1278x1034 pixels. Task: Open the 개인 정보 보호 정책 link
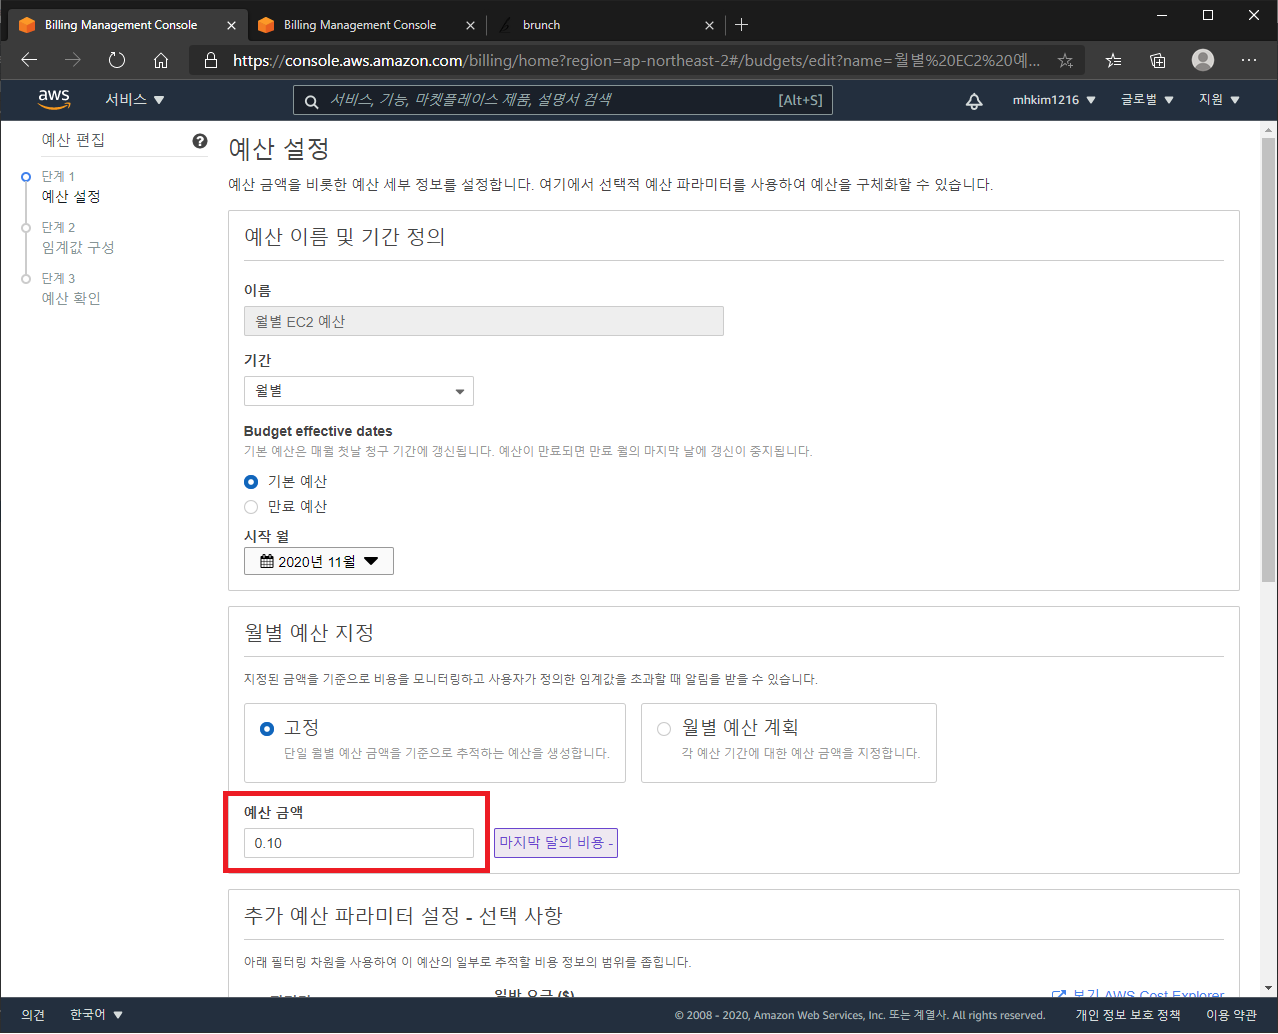(1128, 1014)
